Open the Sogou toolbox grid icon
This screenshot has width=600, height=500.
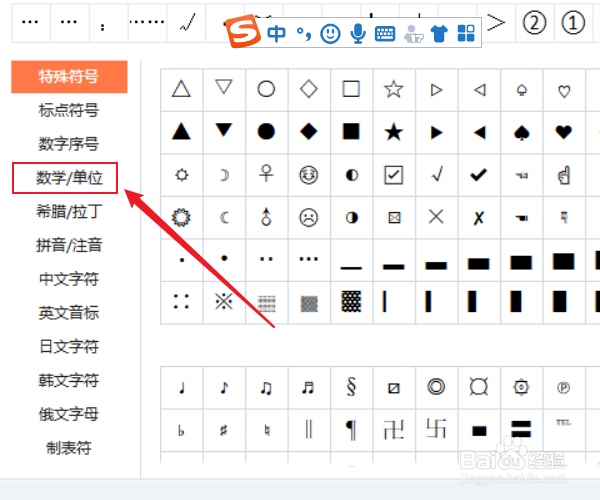(466, 33)
